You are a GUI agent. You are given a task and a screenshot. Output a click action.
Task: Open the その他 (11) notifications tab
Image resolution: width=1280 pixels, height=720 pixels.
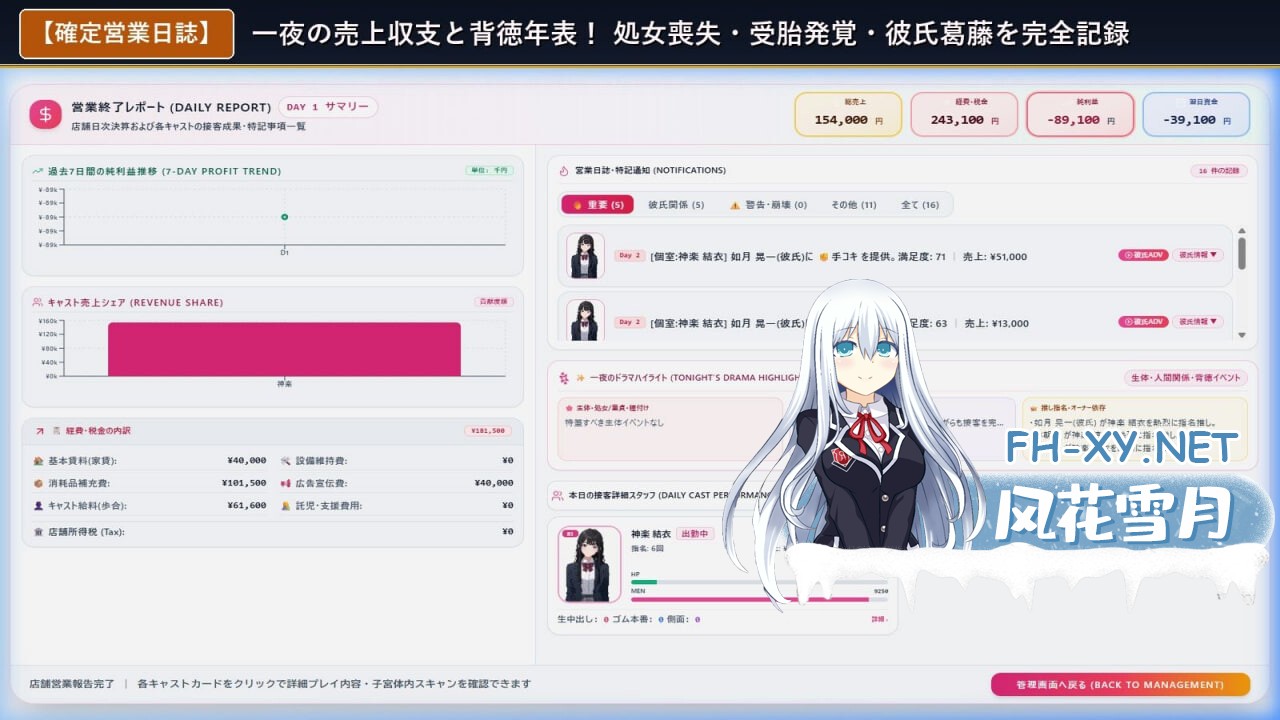(x=853, y=205)
